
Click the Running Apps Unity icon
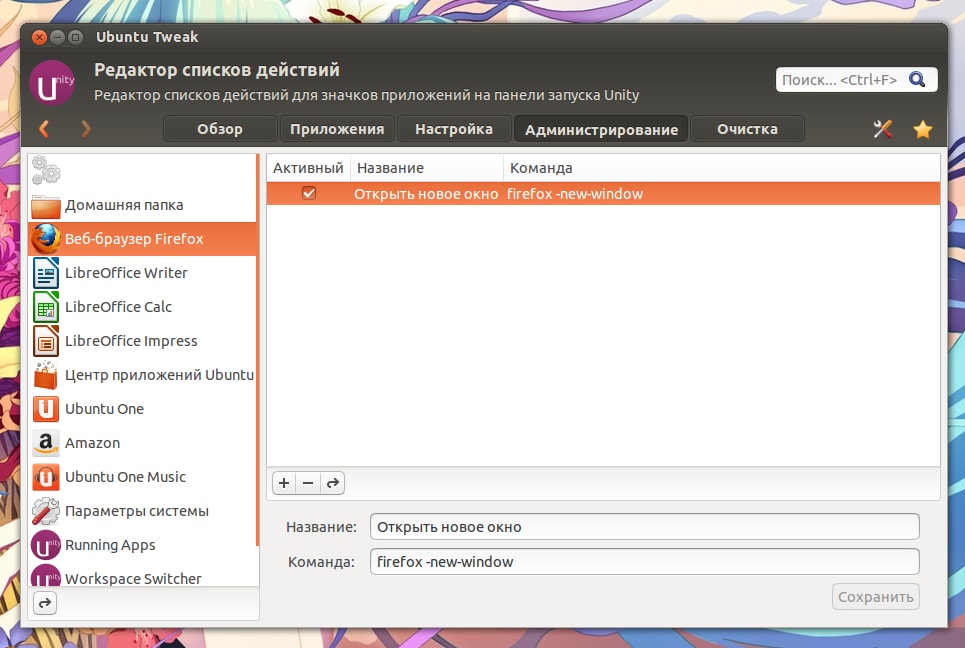pos(46,545)
